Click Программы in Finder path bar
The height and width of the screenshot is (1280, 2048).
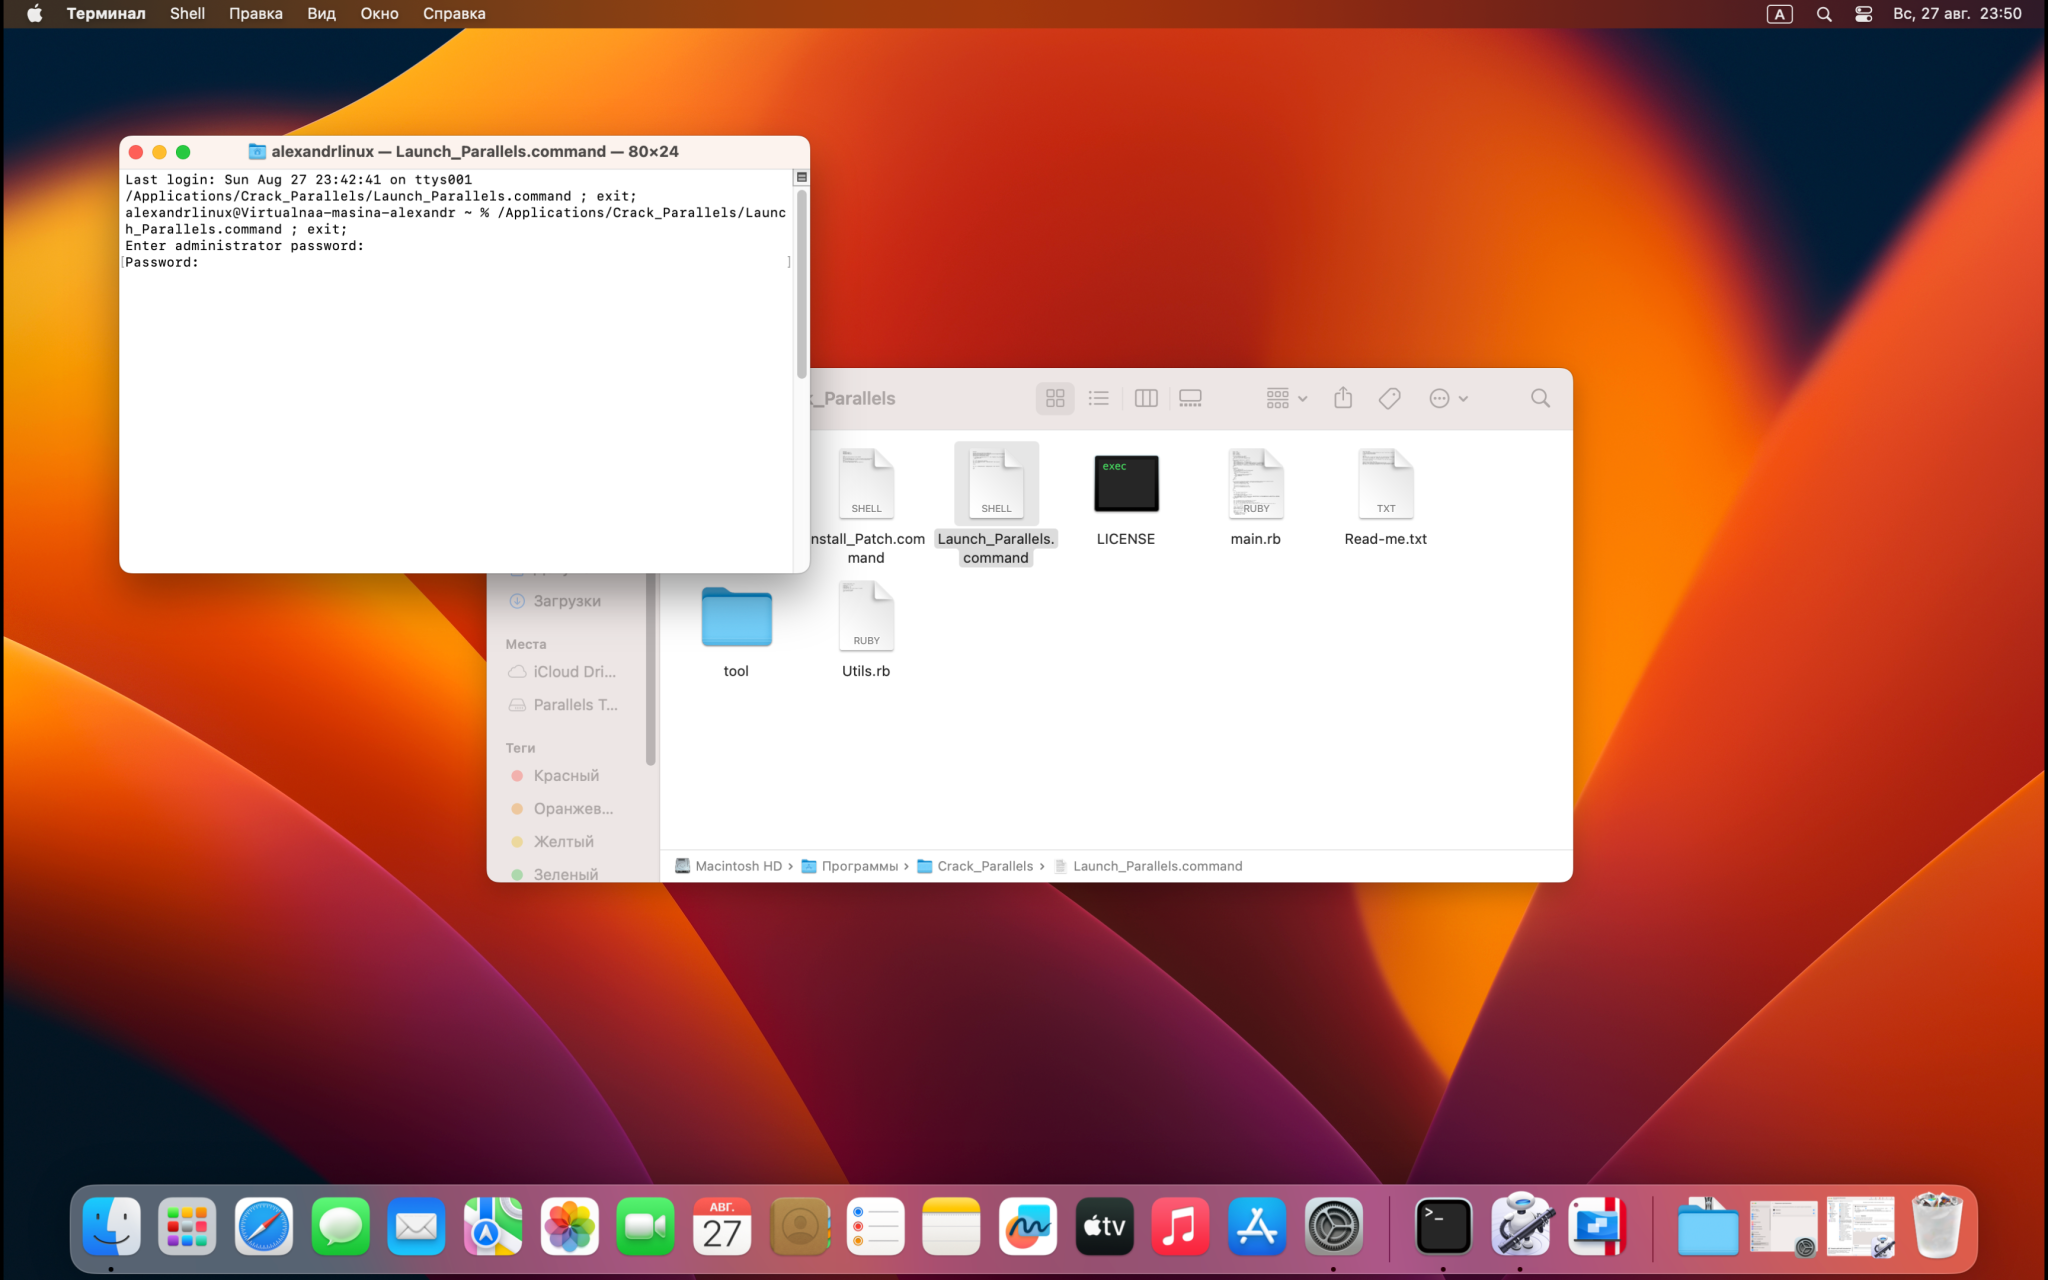point(850,866)
